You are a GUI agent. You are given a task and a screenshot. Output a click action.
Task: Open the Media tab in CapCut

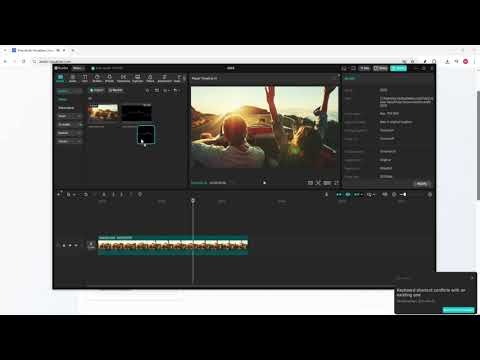pyautogui.click(x=60, y=78)
